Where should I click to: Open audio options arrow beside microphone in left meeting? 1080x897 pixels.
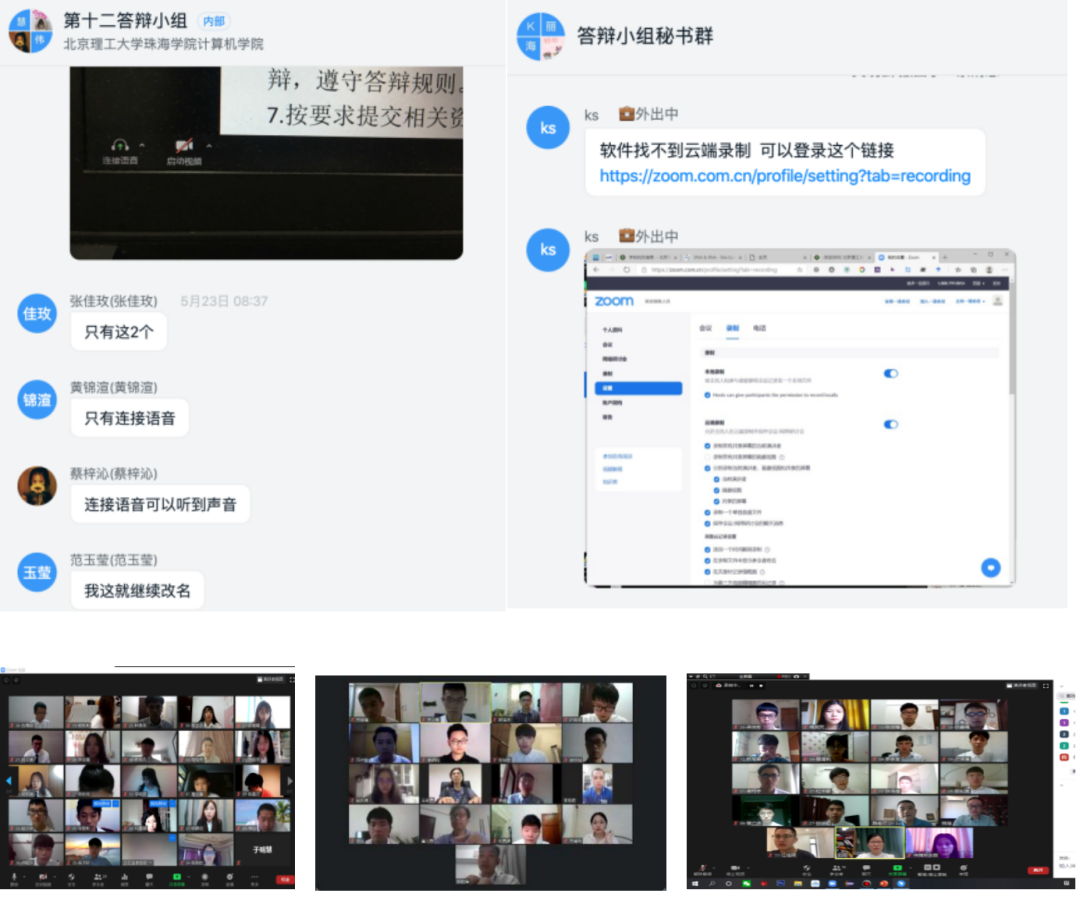click(24, 876)
